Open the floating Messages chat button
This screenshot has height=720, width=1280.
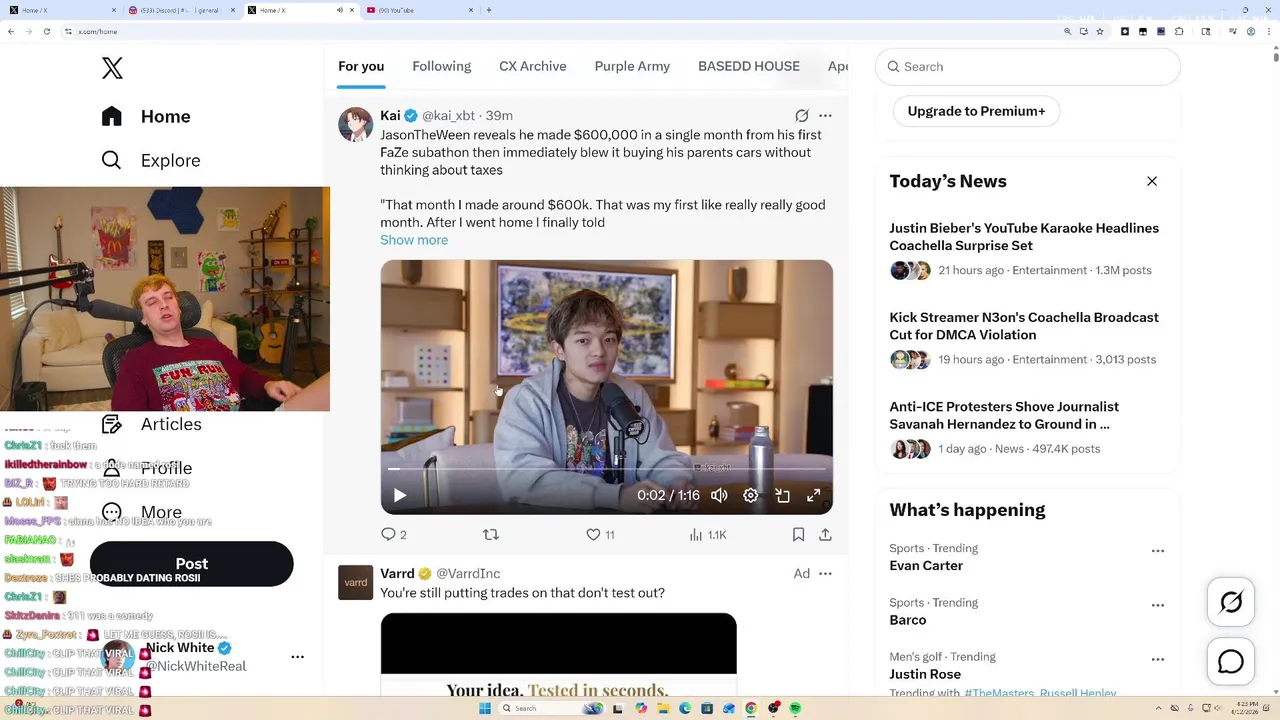coord(1231,662)
